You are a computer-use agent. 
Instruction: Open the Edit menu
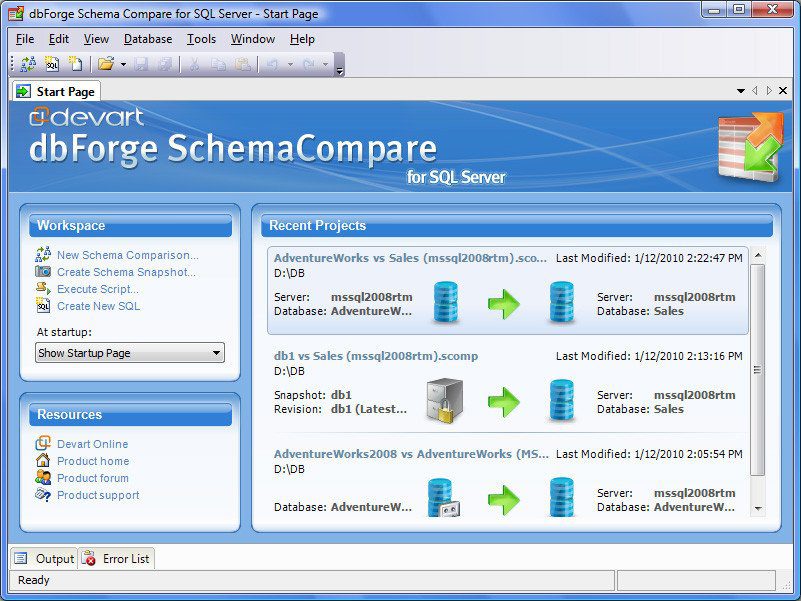coord(59,39)
